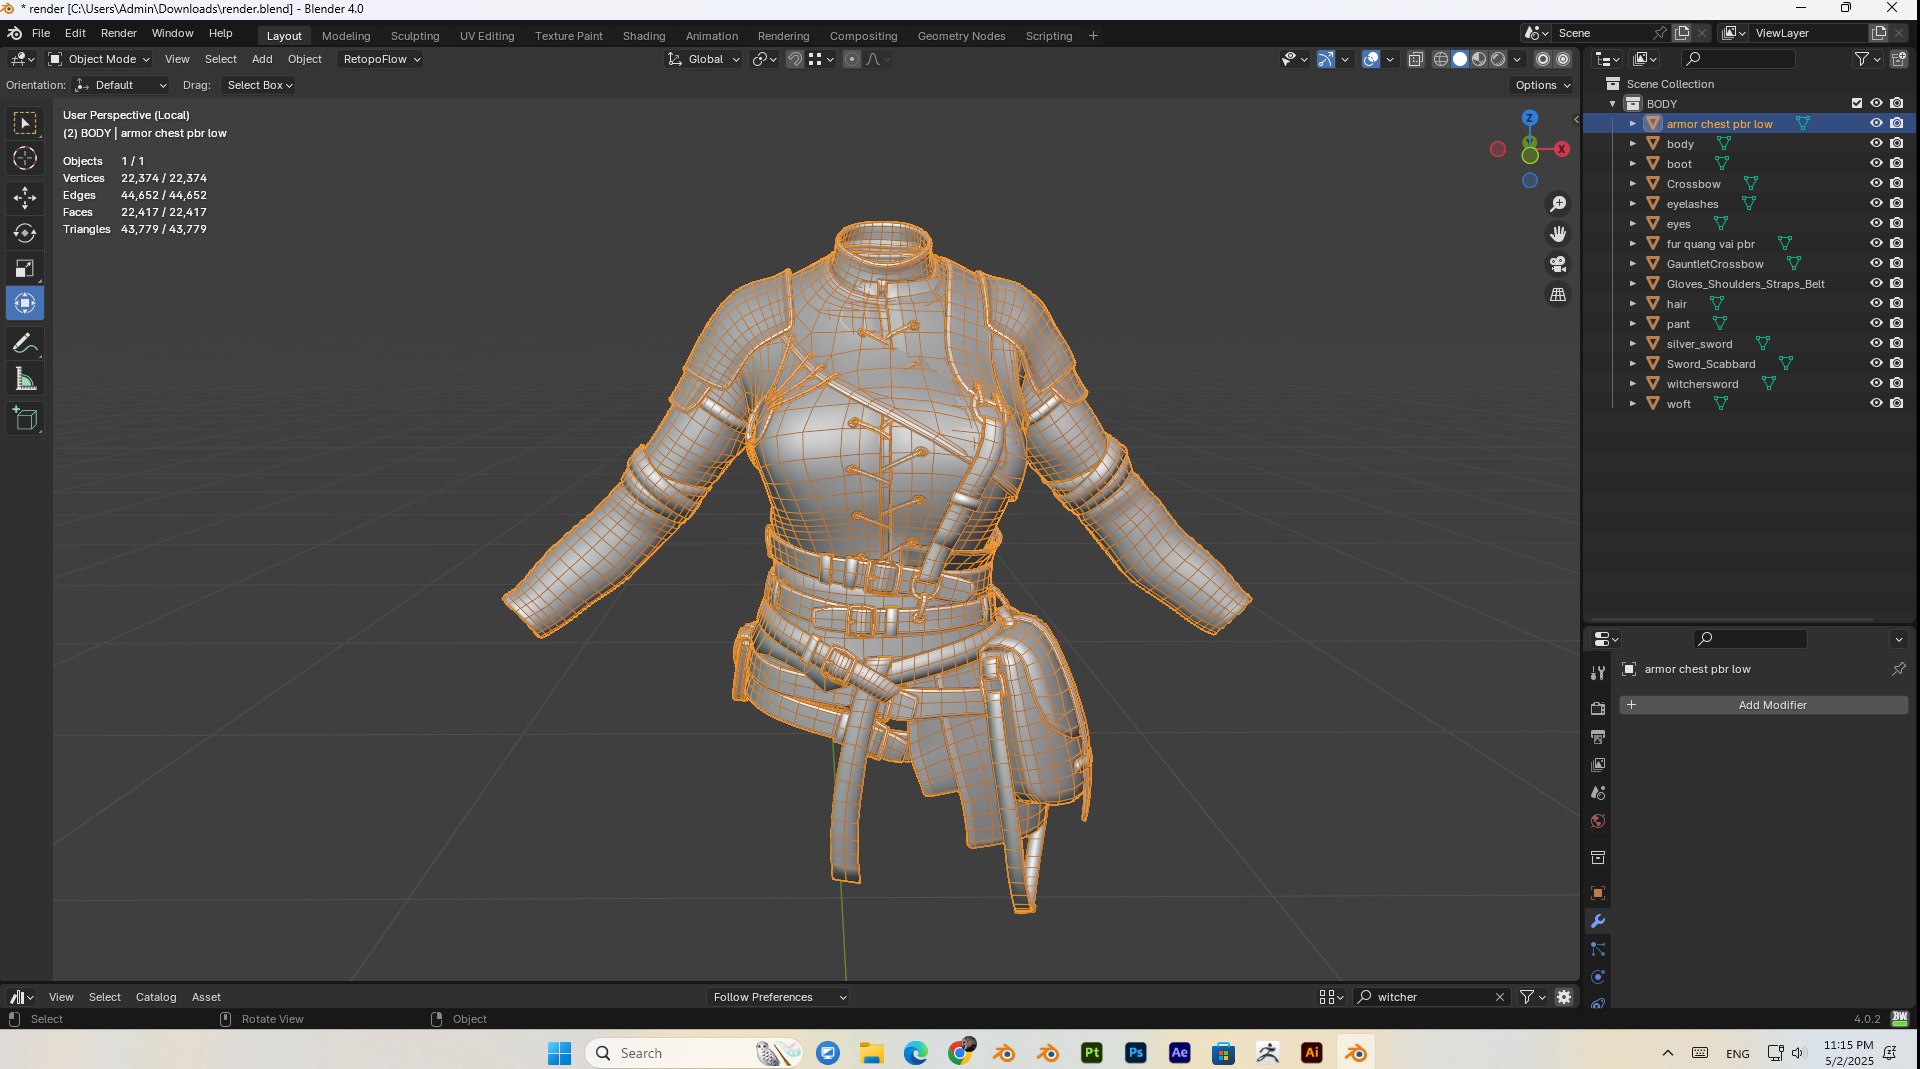Uncheck BODY collection exclude checkbox
Screen dimensions: 1920x1069
point(1857,103)
